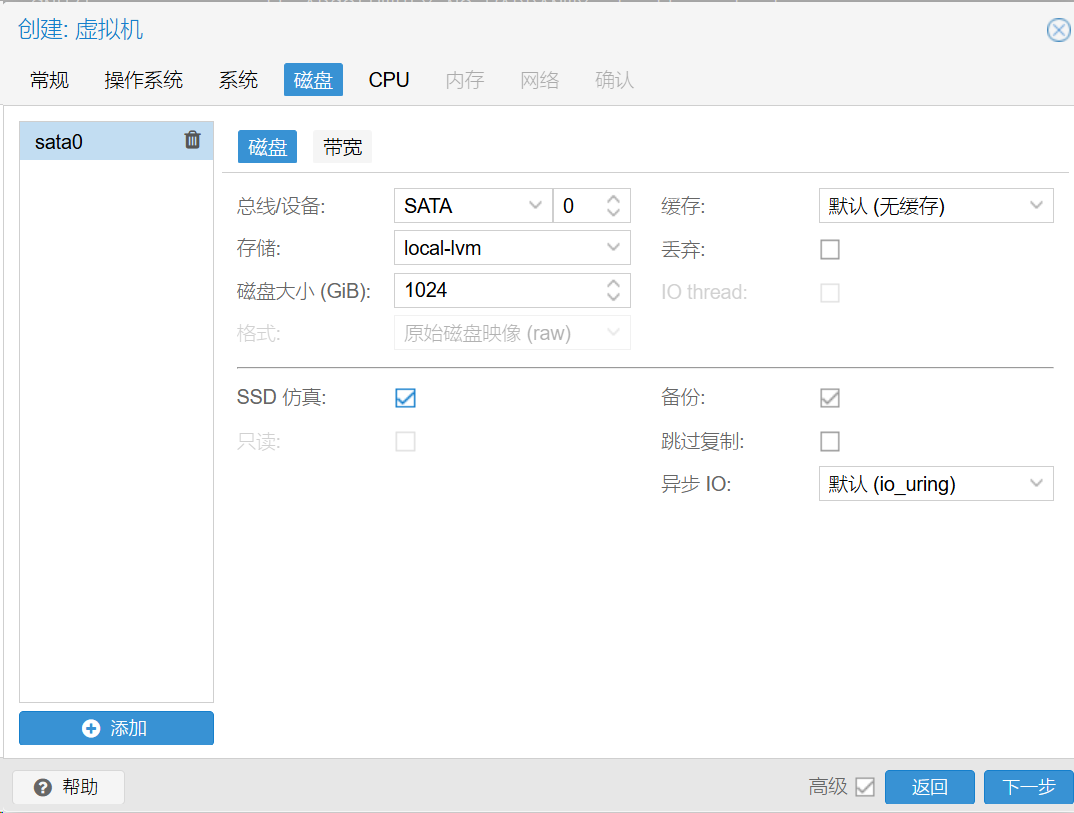Click the Add (添加) disk button
This screenshot has width=1074, height=813.
pos(116,728)
